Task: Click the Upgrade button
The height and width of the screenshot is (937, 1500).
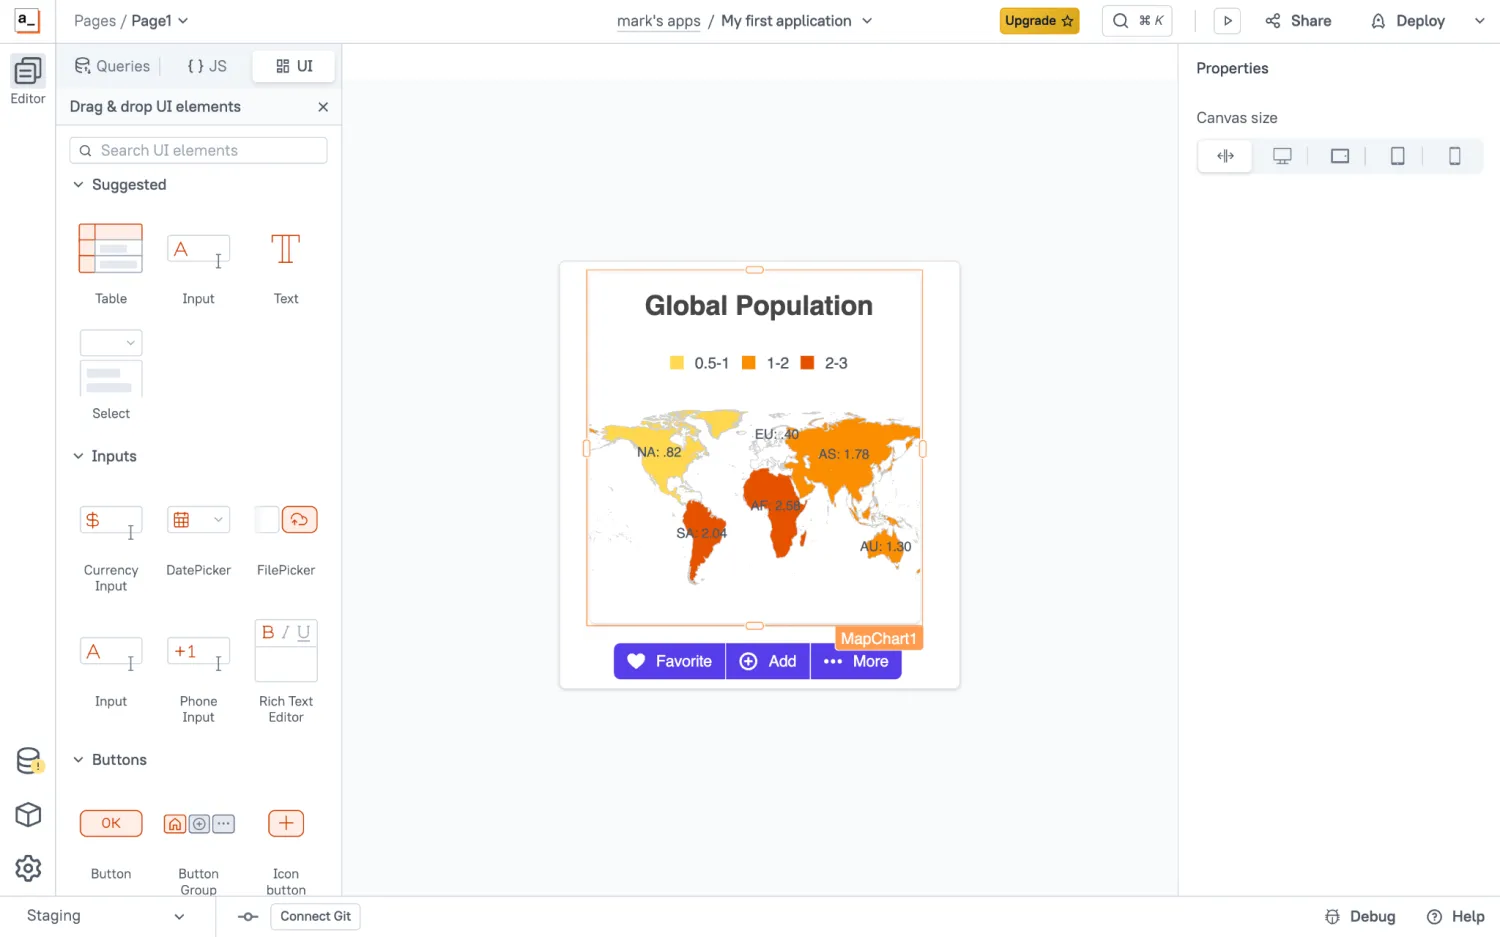Action: point(1039,21)
